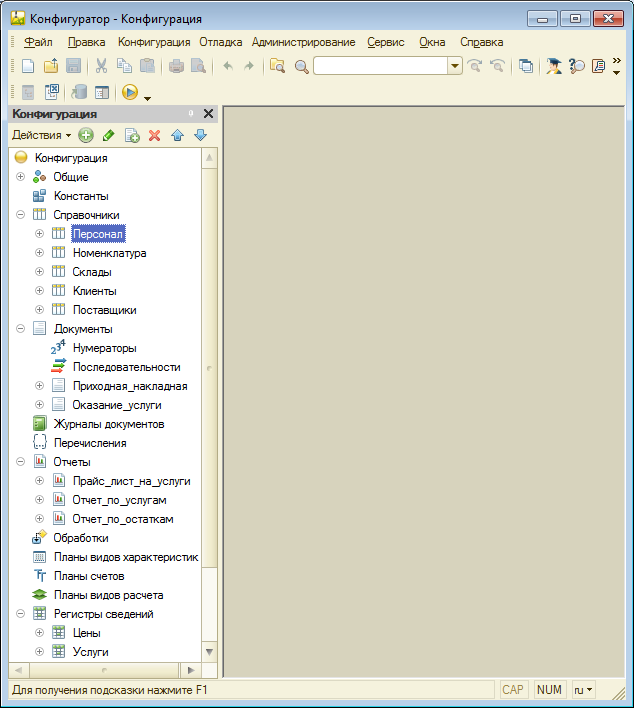
Task: Click the Edit pencil icon in the panel toolbar
Action: point(109,135)
